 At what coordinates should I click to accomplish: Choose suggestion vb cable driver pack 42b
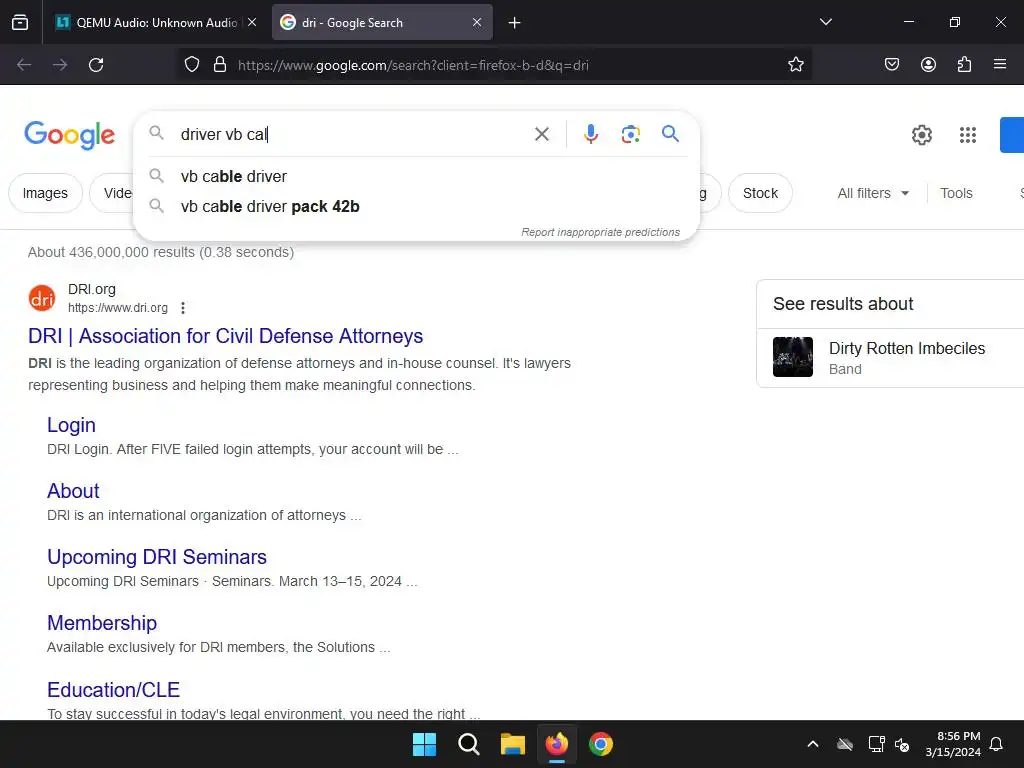417,206
